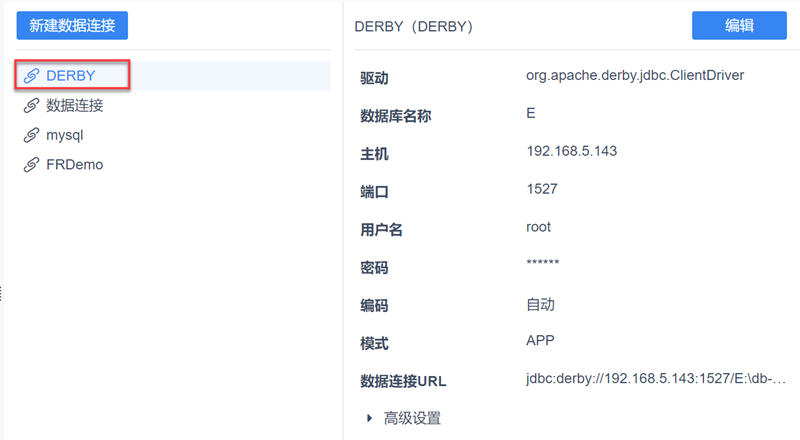The width and height of the screenshot is (800, 440).
Task: Click the 用户名 field label
Action: click(381, 230)
